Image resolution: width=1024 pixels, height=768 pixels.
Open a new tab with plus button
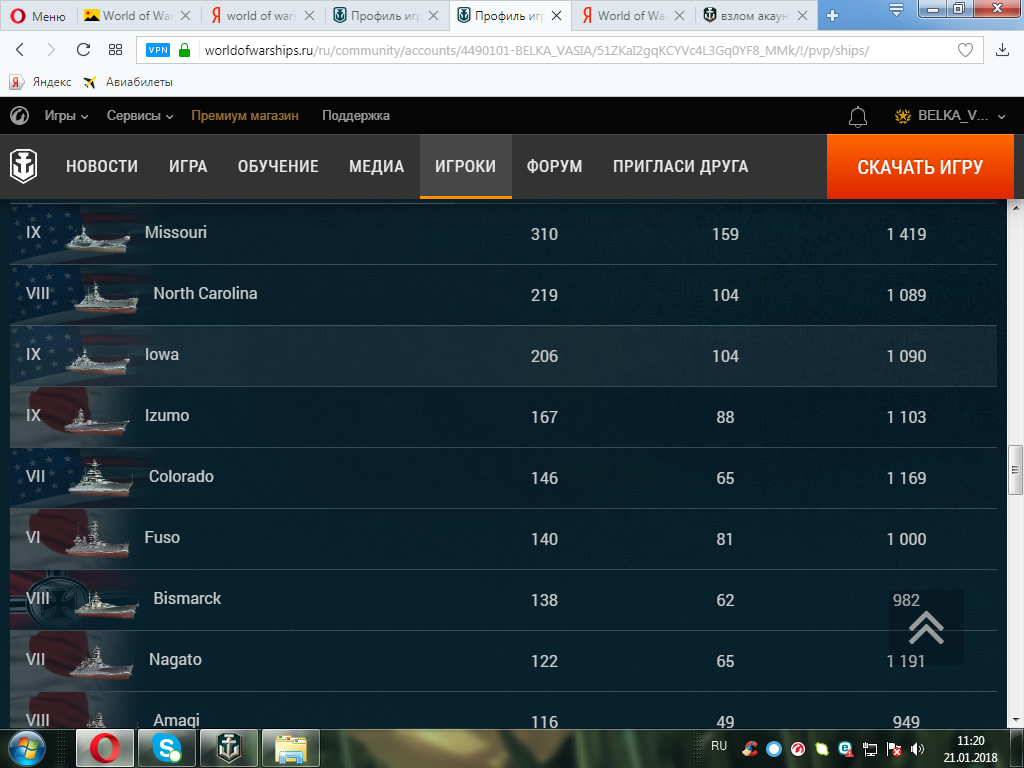[832, 16]
